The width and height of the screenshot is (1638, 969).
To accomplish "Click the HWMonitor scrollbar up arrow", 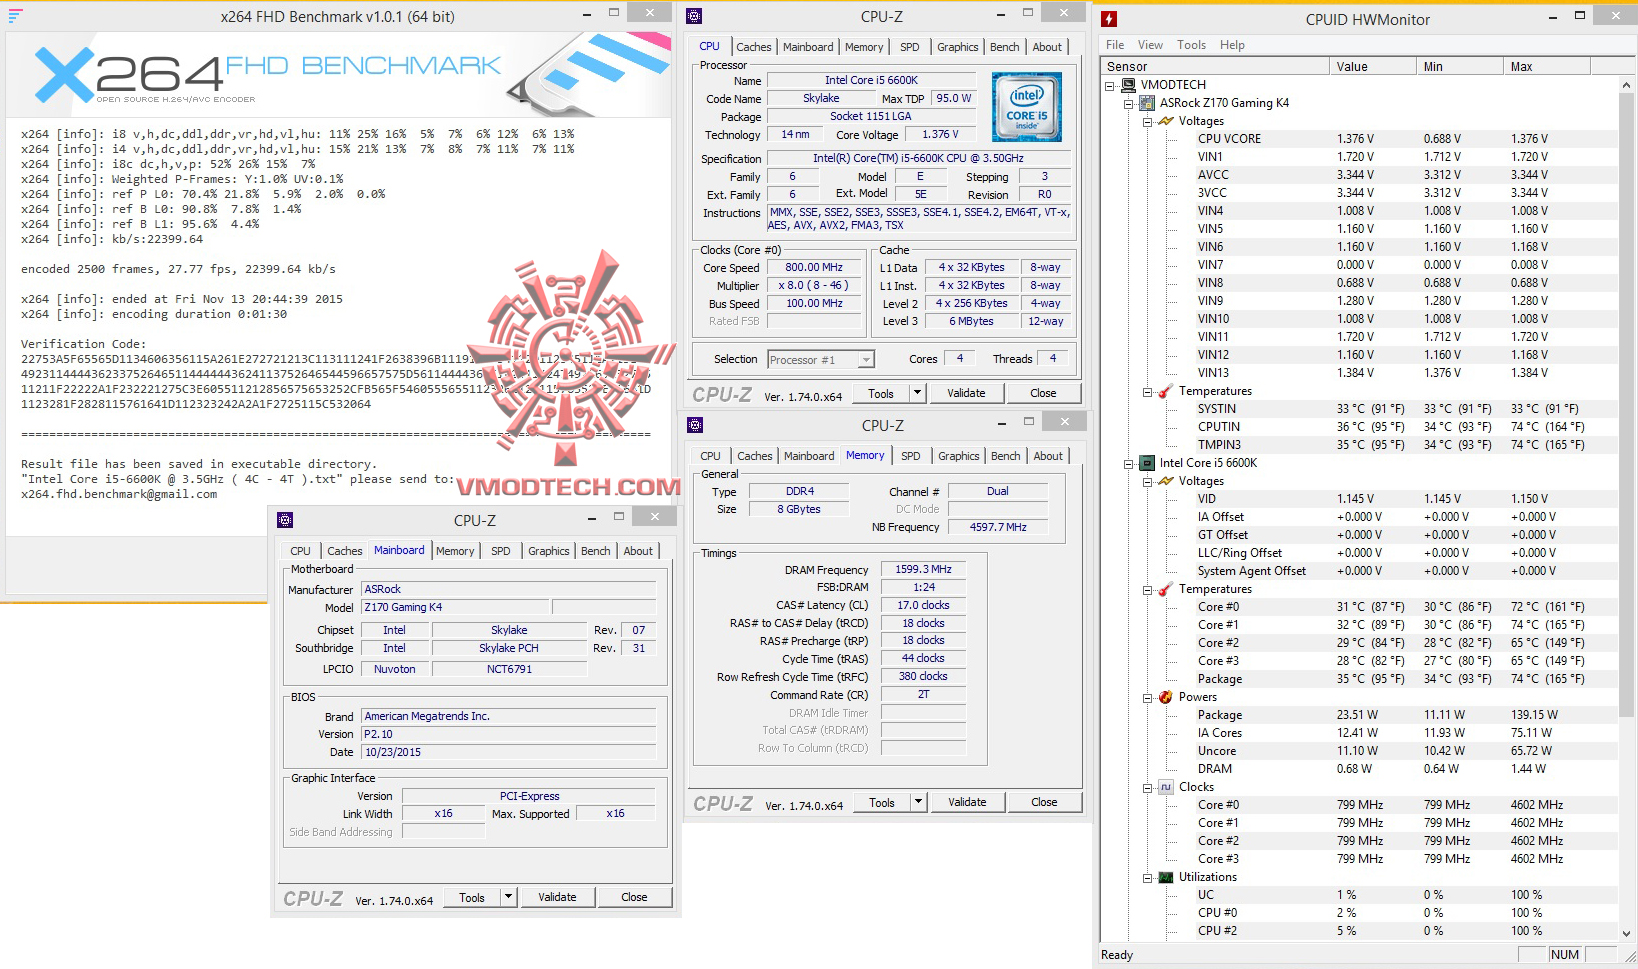I will tap(1627, 85).
